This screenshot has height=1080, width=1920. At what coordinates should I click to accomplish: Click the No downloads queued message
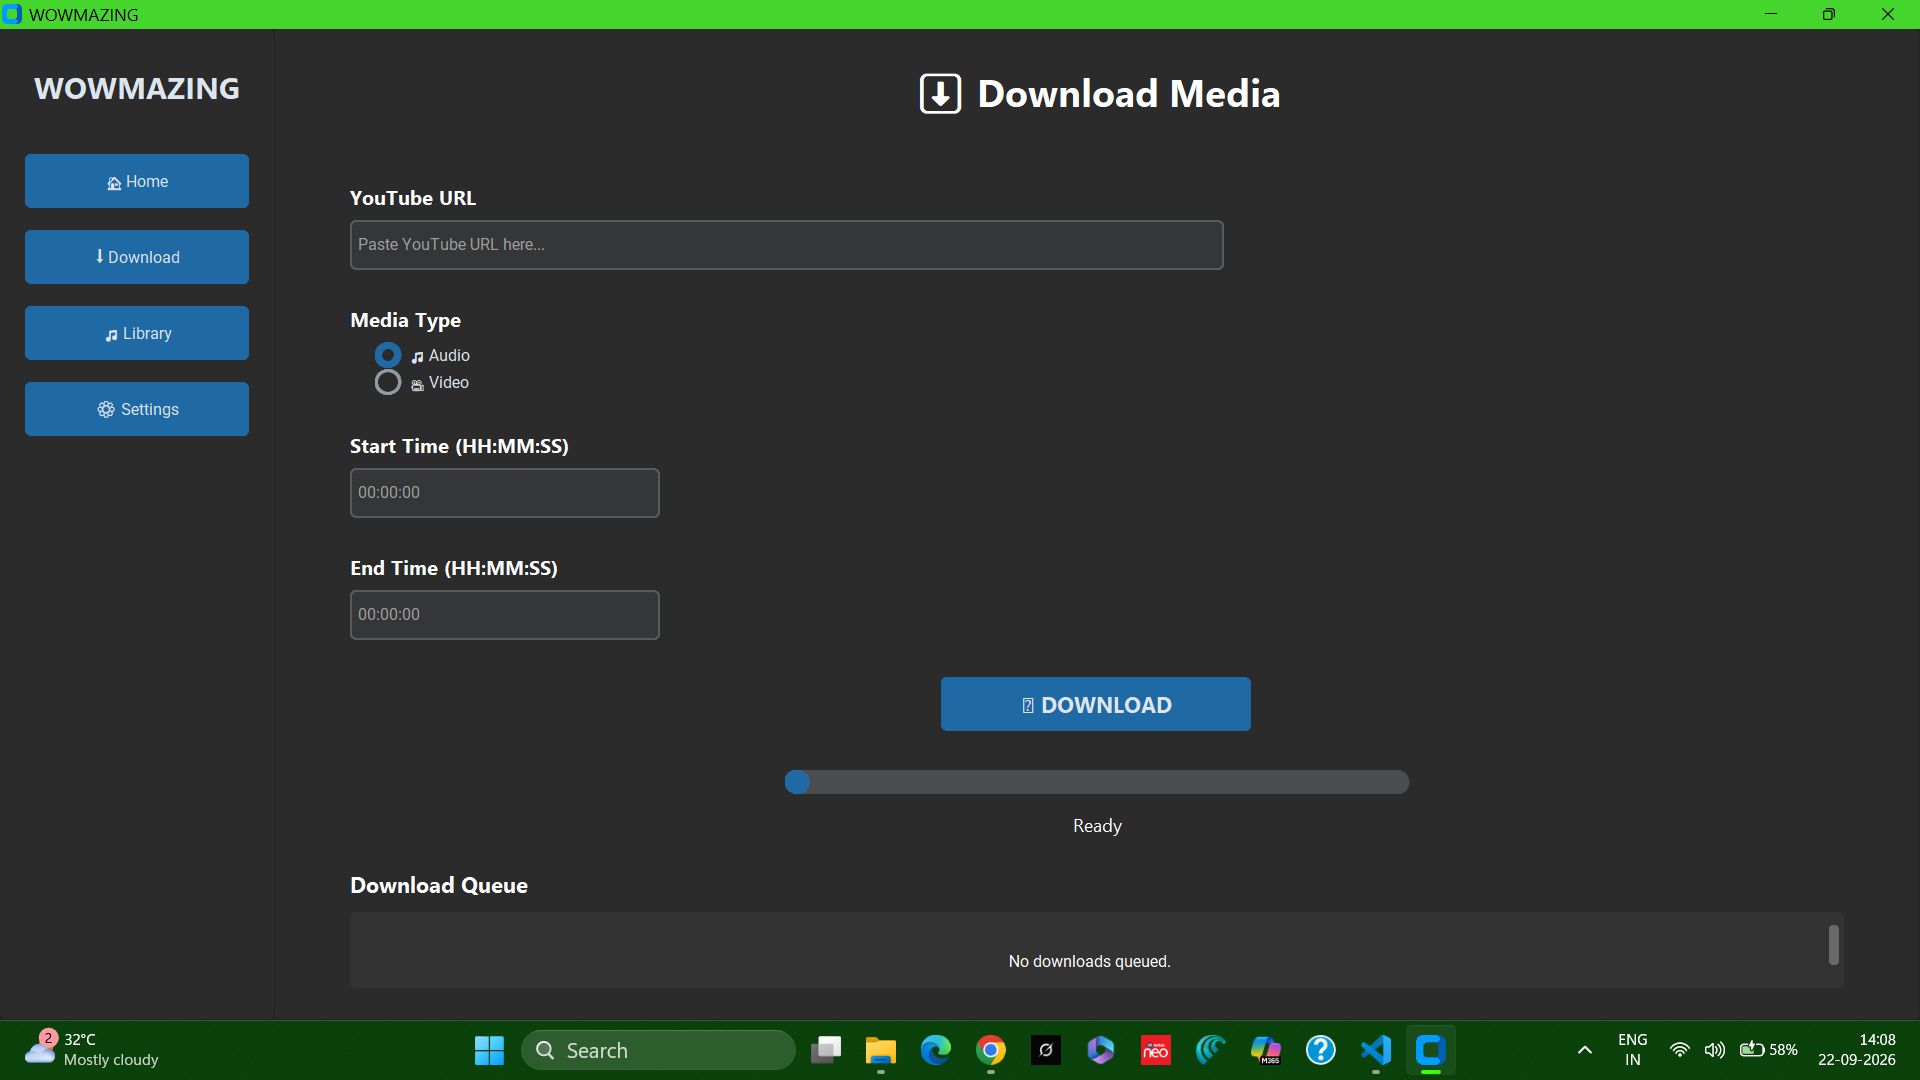[1089, 961]
